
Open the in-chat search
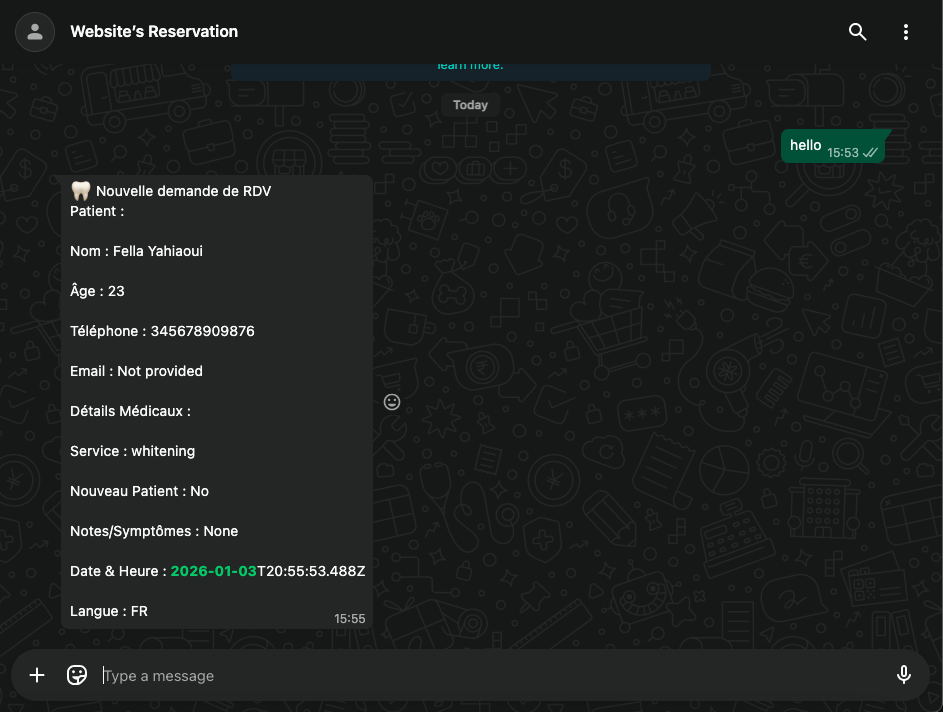click(857, 31)
